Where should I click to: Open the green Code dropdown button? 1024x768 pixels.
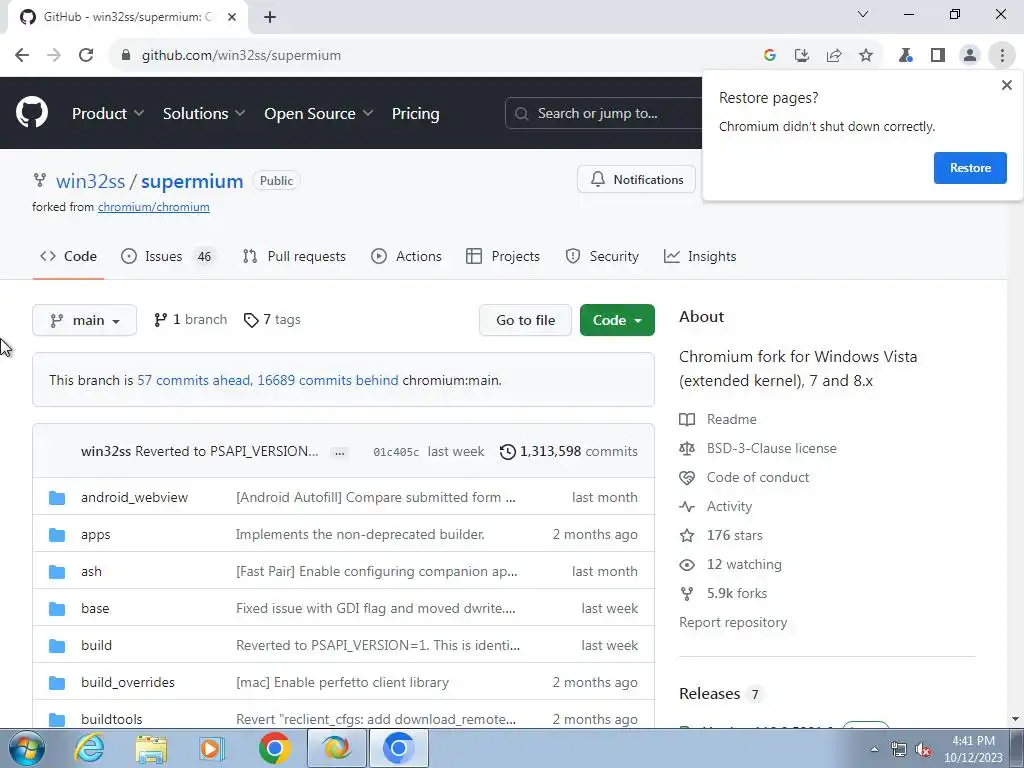point(617,320)
